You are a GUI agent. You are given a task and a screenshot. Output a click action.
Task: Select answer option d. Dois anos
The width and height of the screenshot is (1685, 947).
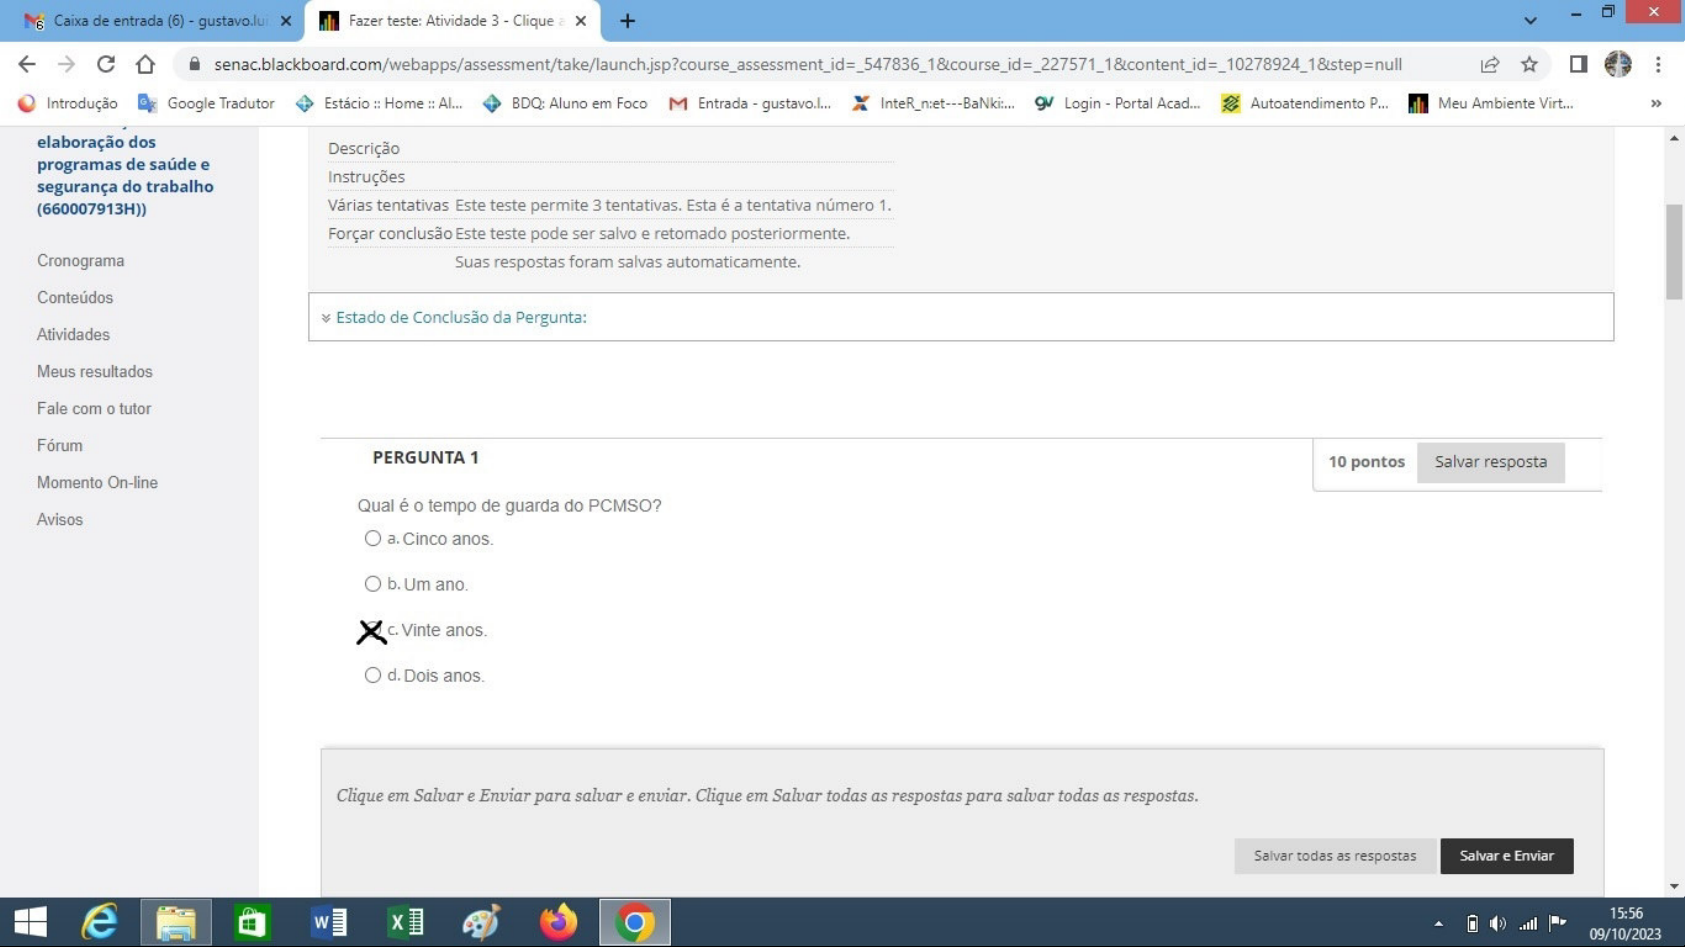373,676
